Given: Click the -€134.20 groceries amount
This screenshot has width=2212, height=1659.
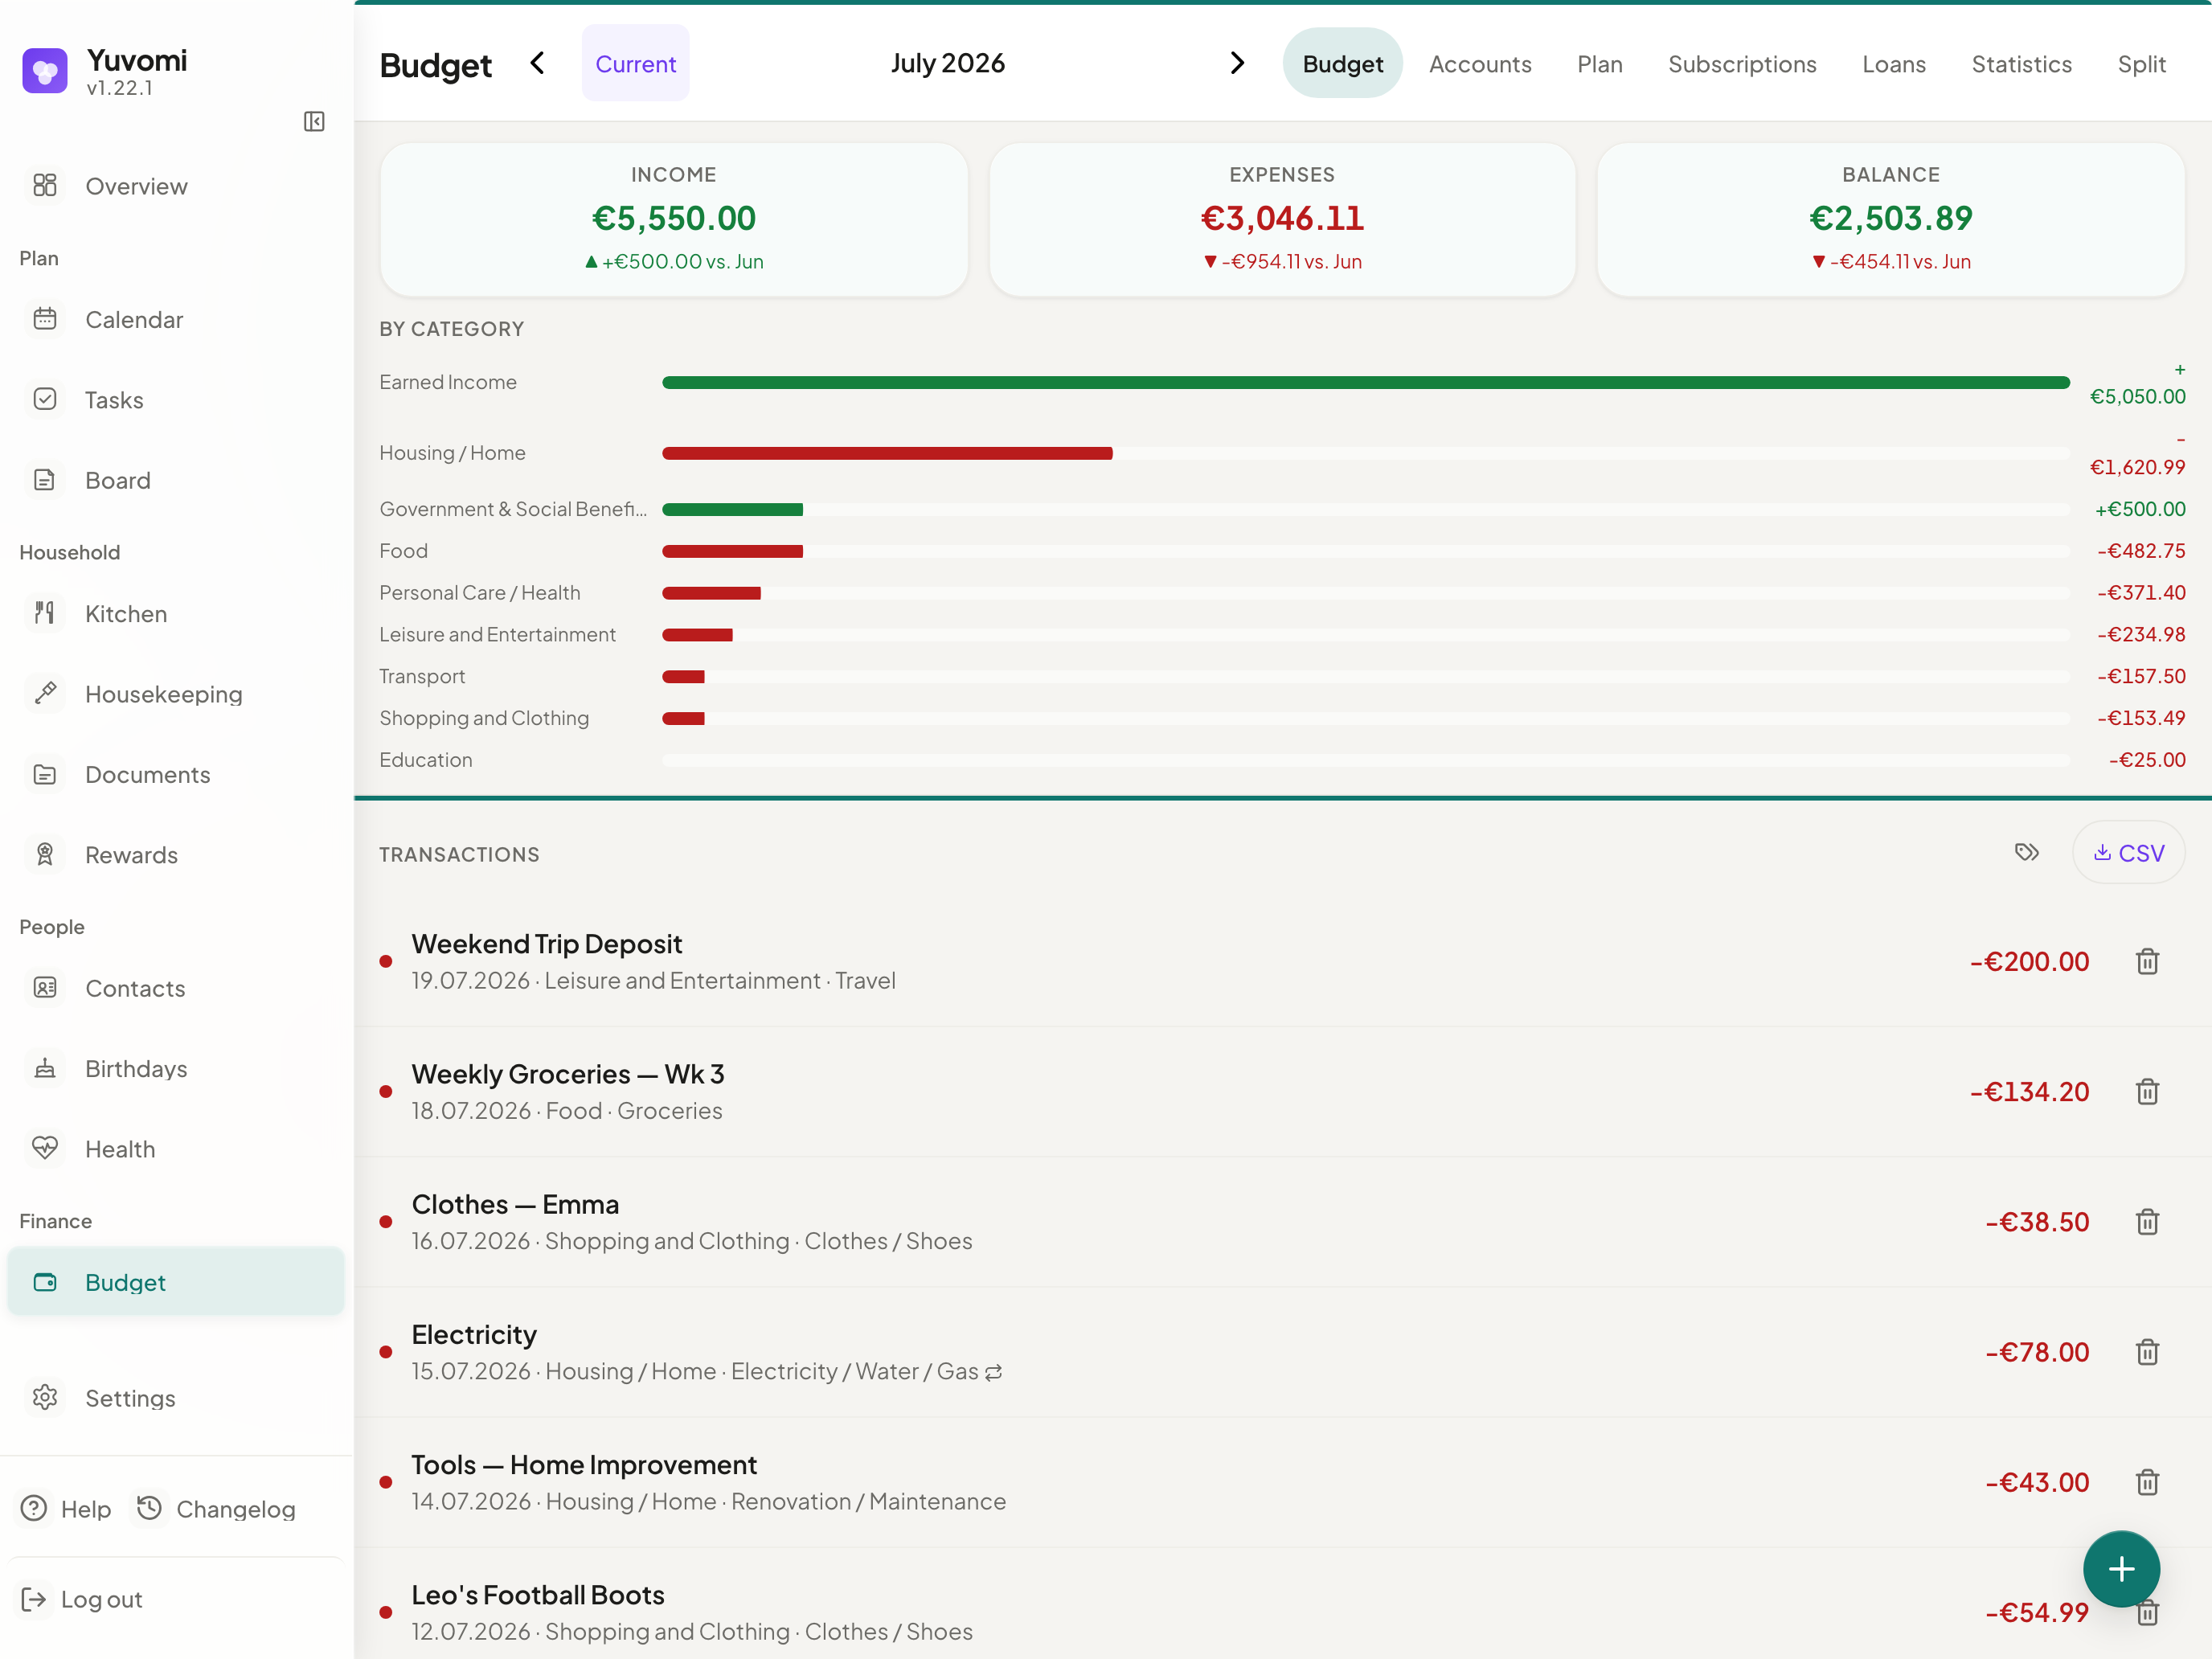Looking at the screenshot, I should coord(2029,1092).
